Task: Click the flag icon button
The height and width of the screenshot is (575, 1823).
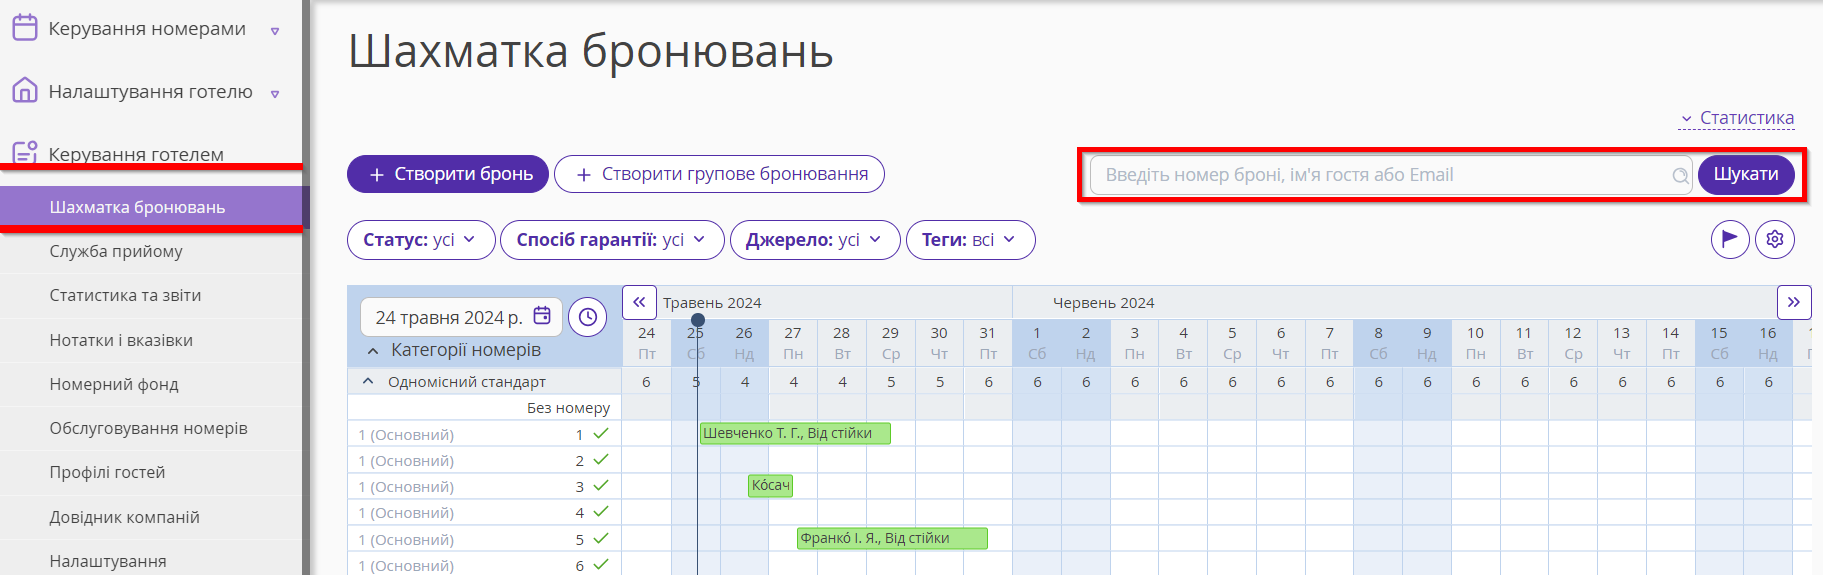Action: (x=1730, y=239)
